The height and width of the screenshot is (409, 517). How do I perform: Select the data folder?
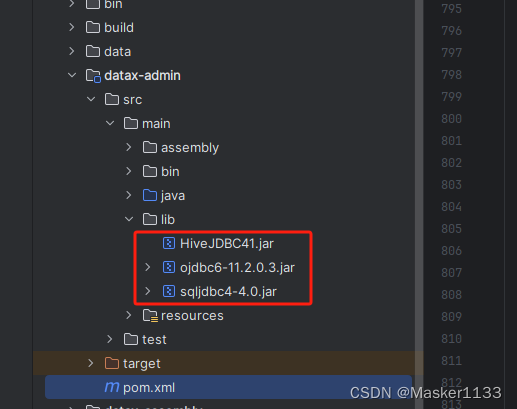117,51
